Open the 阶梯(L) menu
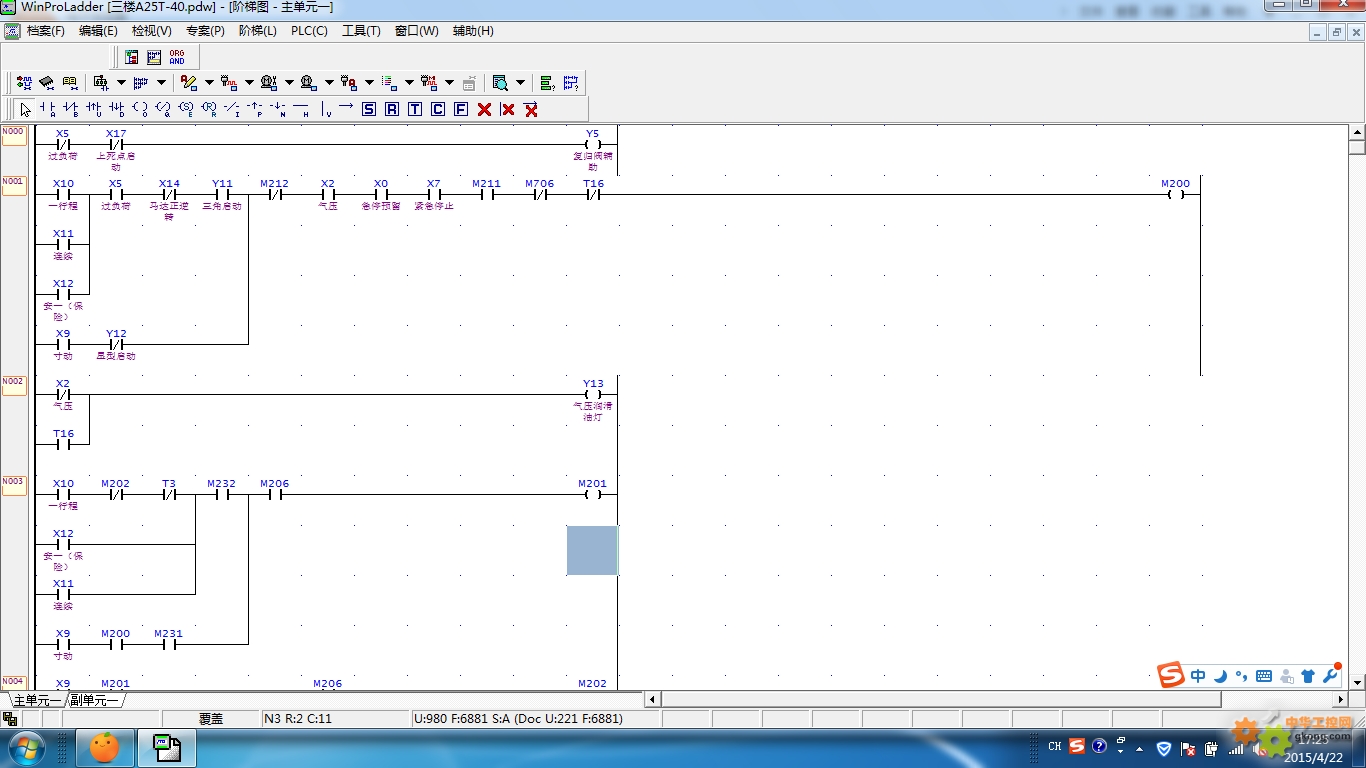Viewport: 1366px width, 768px height. click(258, 31)
